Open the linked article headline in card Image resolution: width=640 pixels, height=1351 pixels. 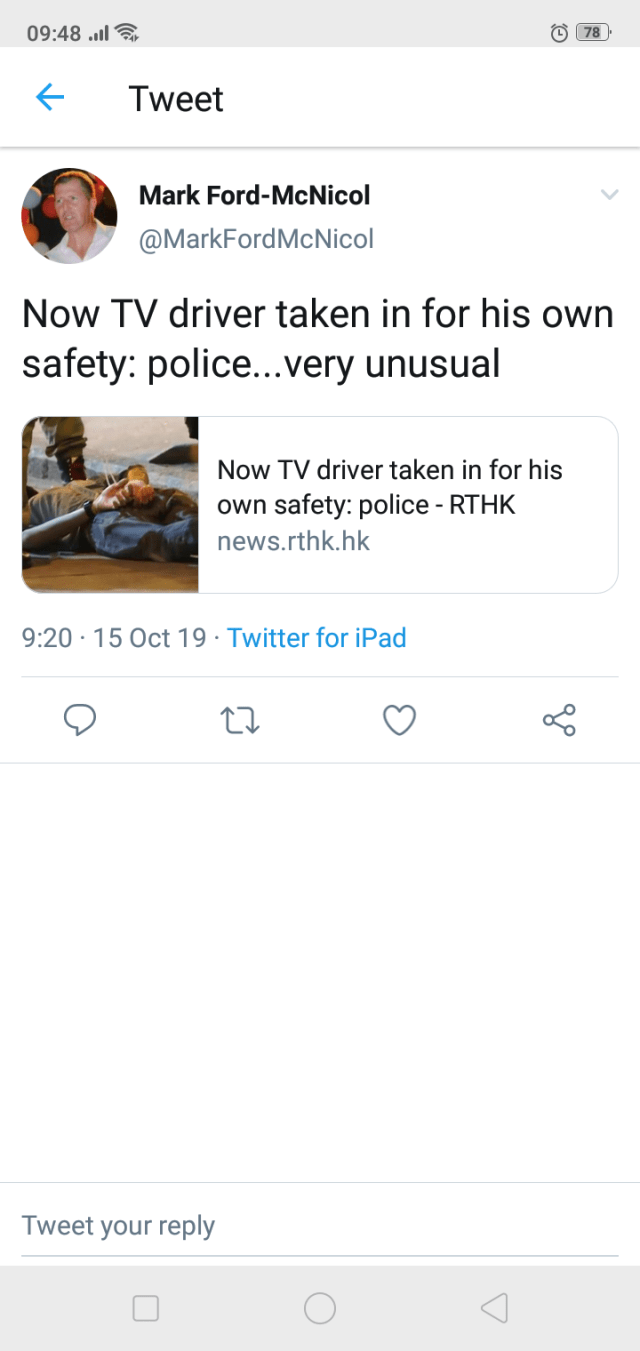click(390, 487)
